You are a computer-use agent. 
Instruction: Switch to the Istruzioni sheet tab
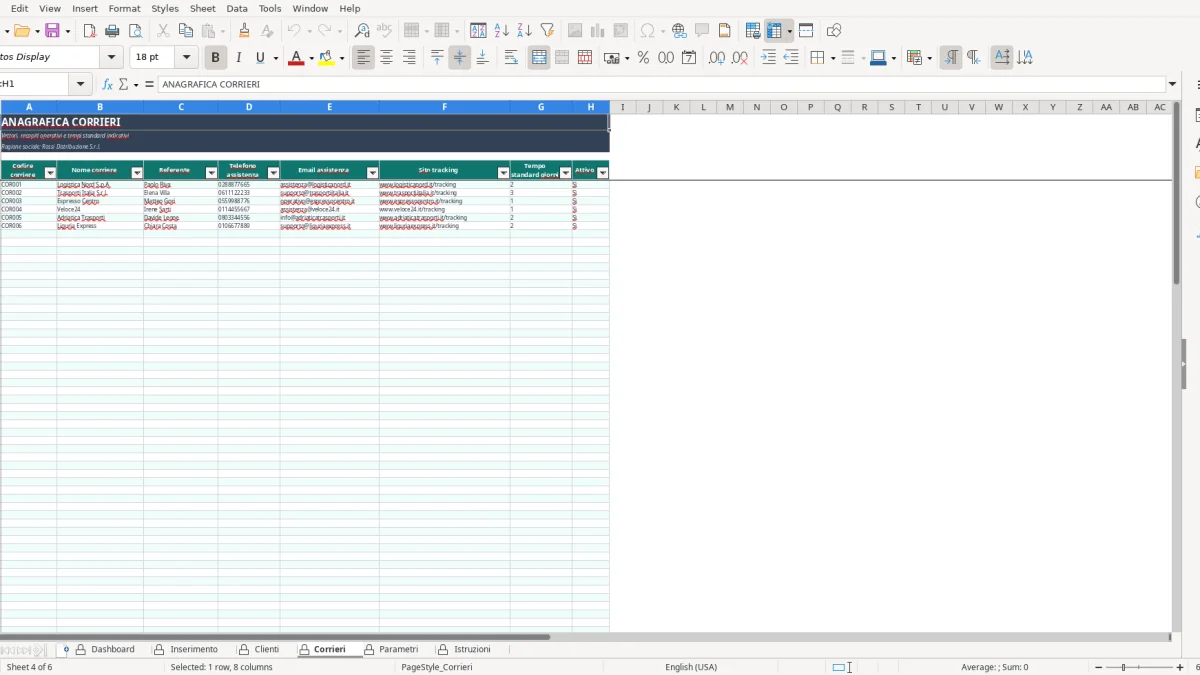[465, 650]
